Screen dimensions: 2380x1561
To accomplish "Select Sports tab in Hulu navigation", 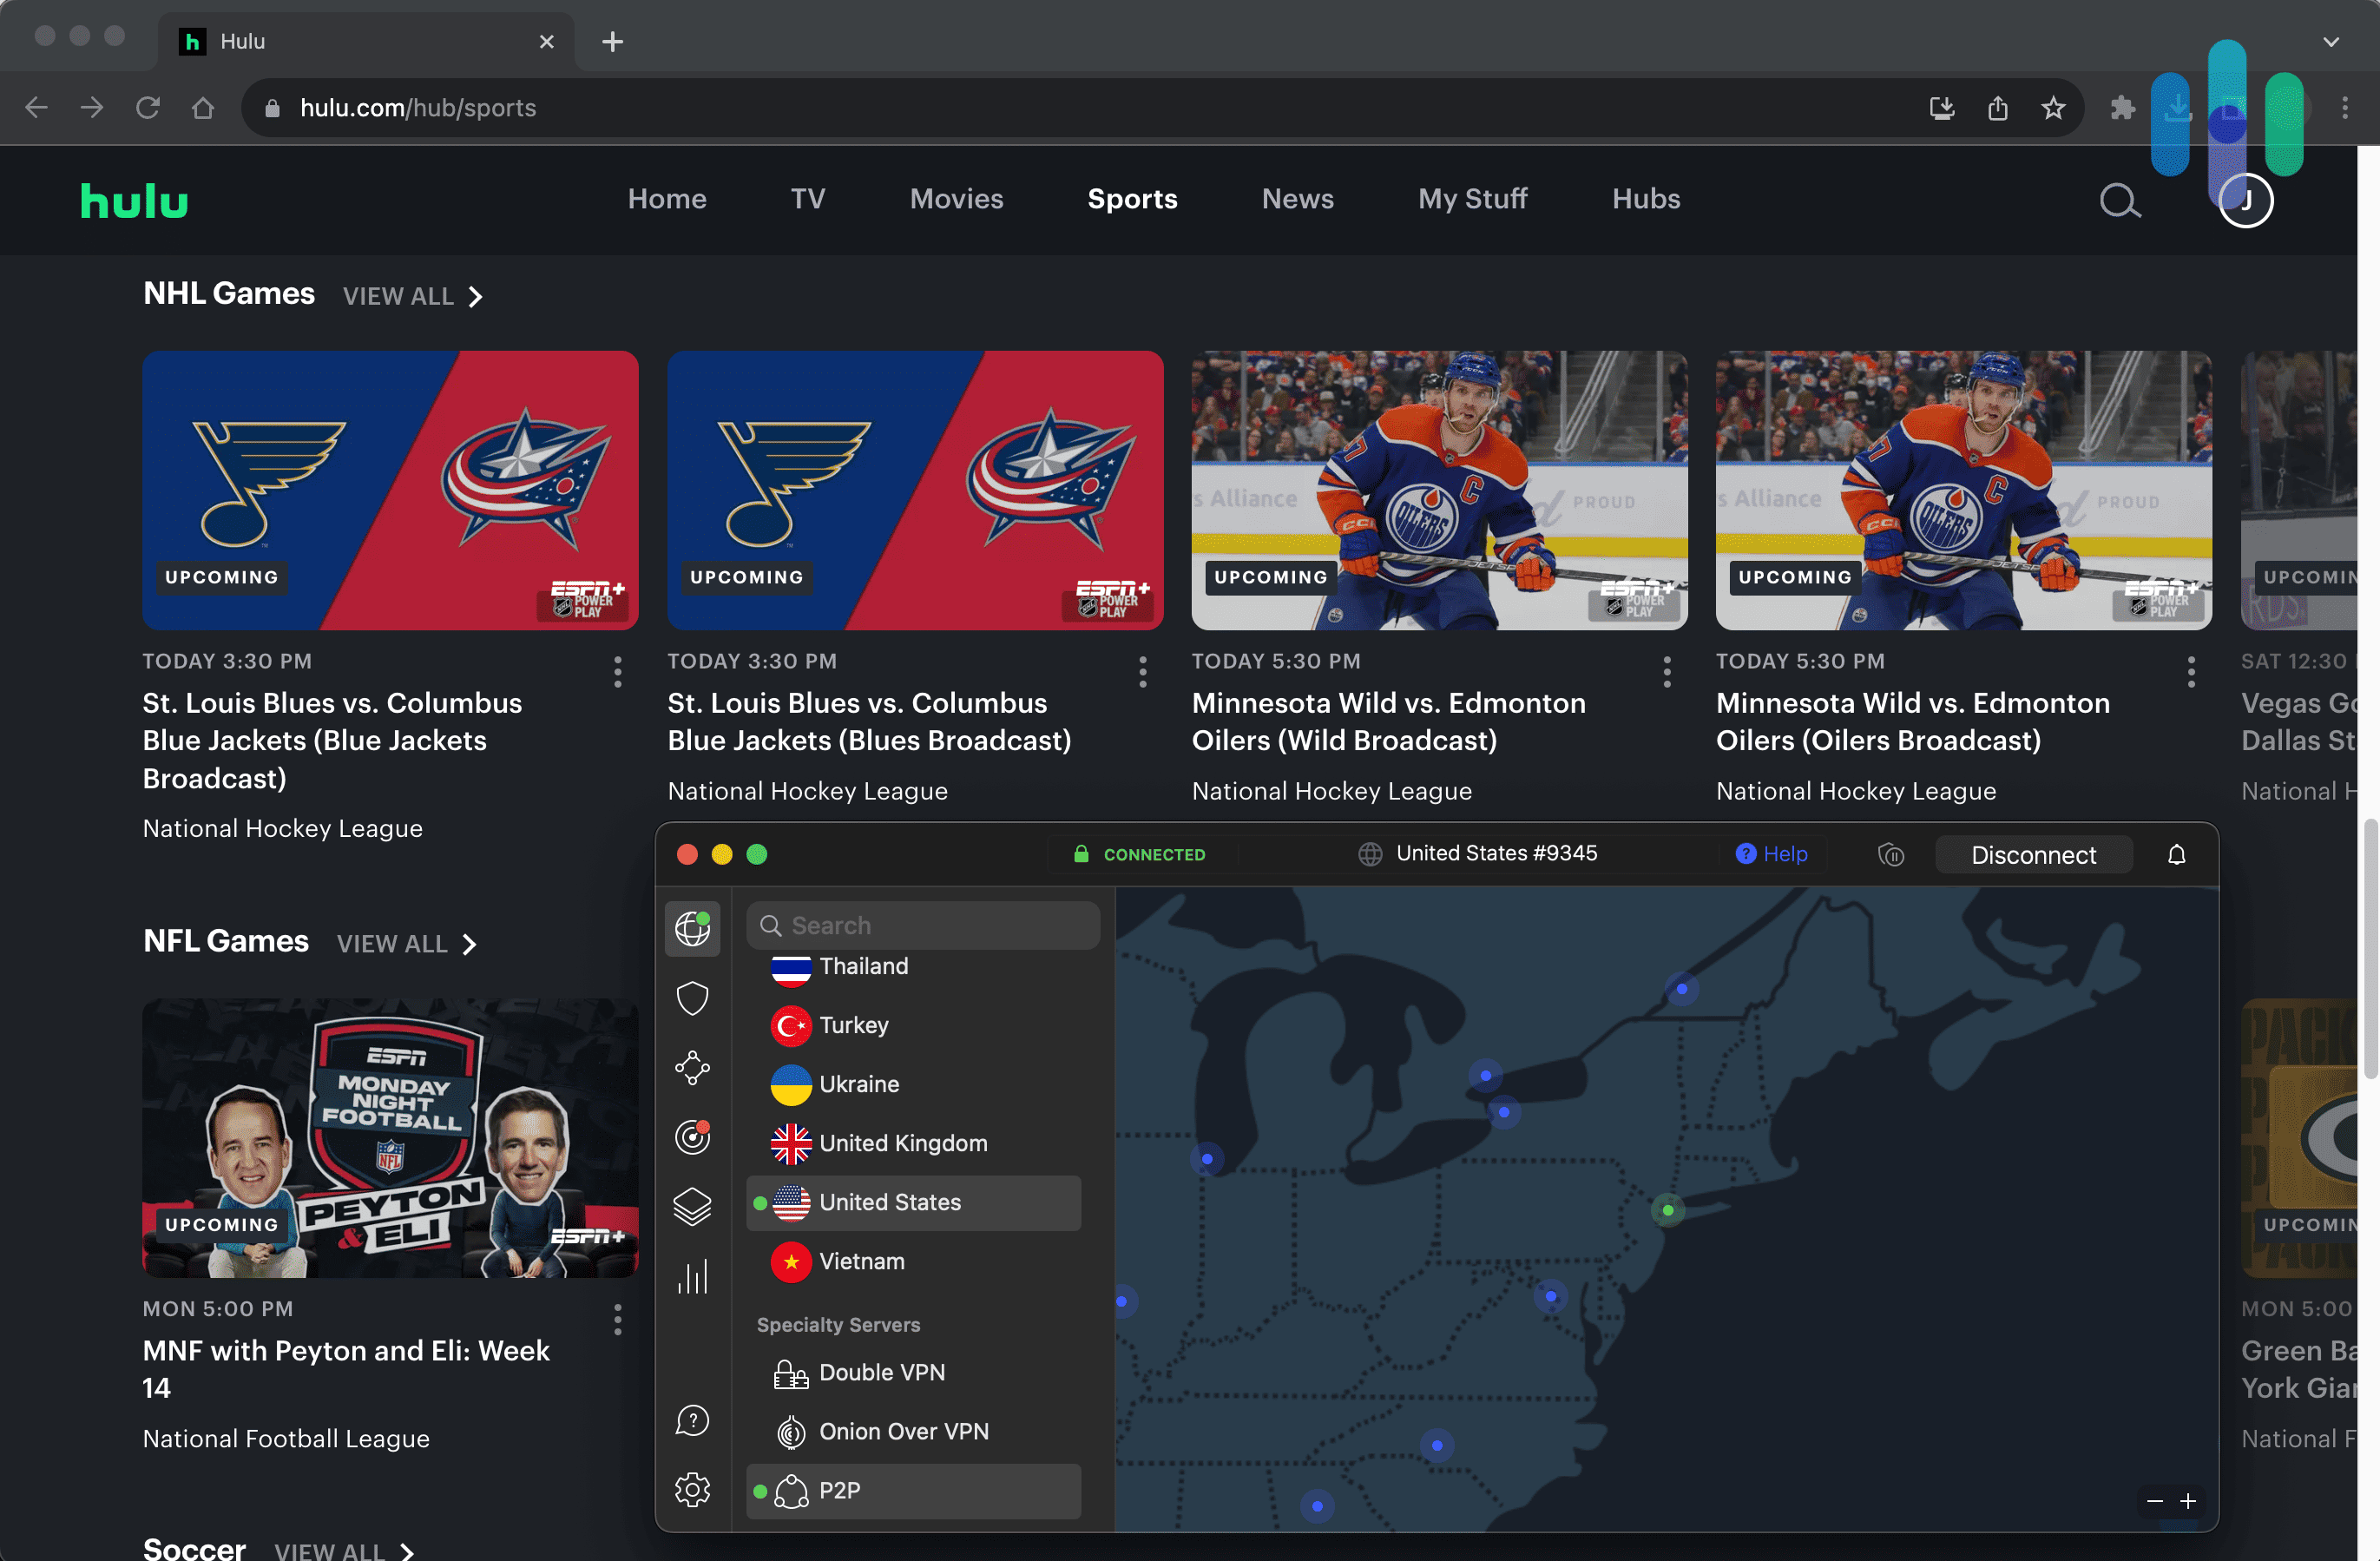I will click(x=1132, y=197).
